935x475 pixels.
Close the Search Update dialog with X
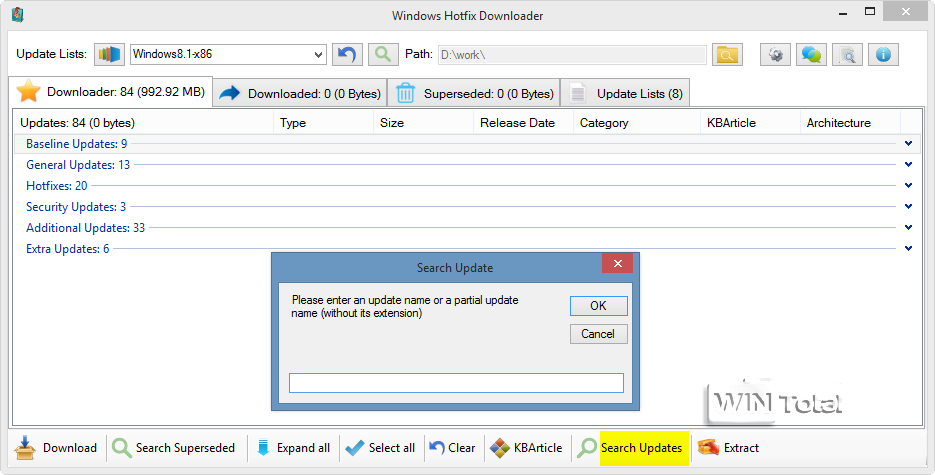click(x=618, y=263)
